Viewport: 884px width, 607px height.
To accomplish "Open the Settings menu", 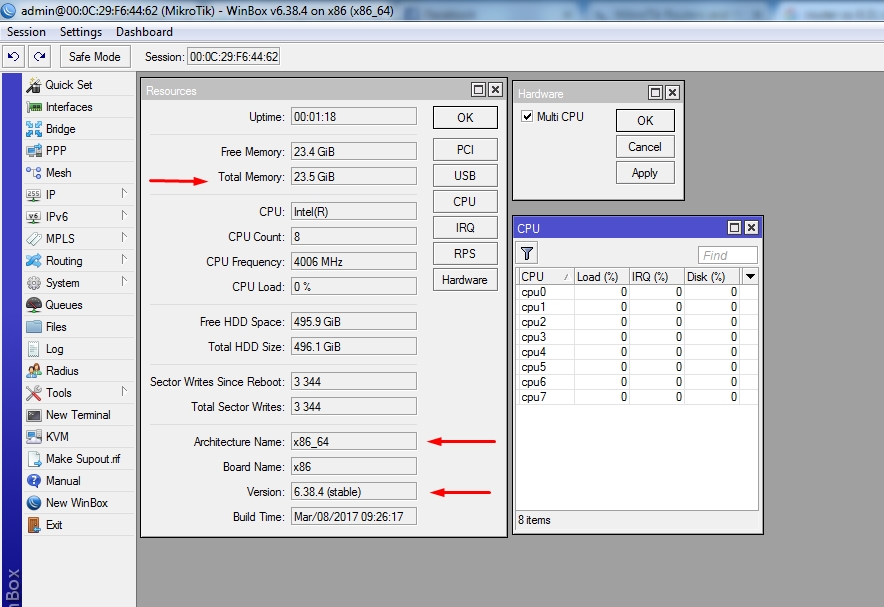I will click(81, 32).
